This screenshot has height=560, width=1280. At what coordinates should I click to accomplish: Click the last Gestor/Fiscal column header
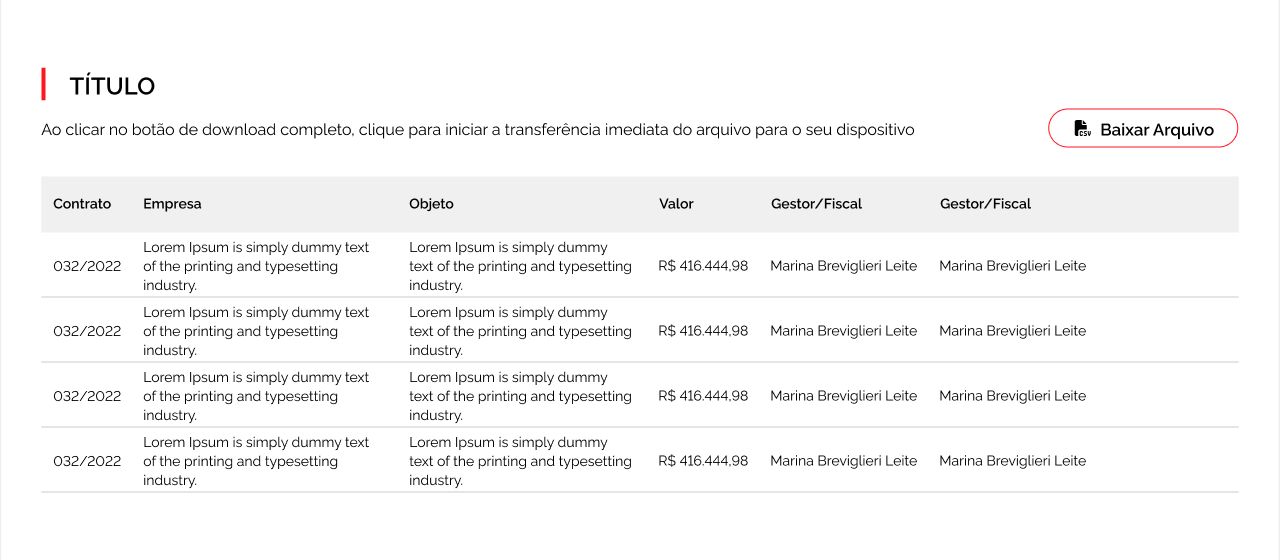tap(985, 204)
